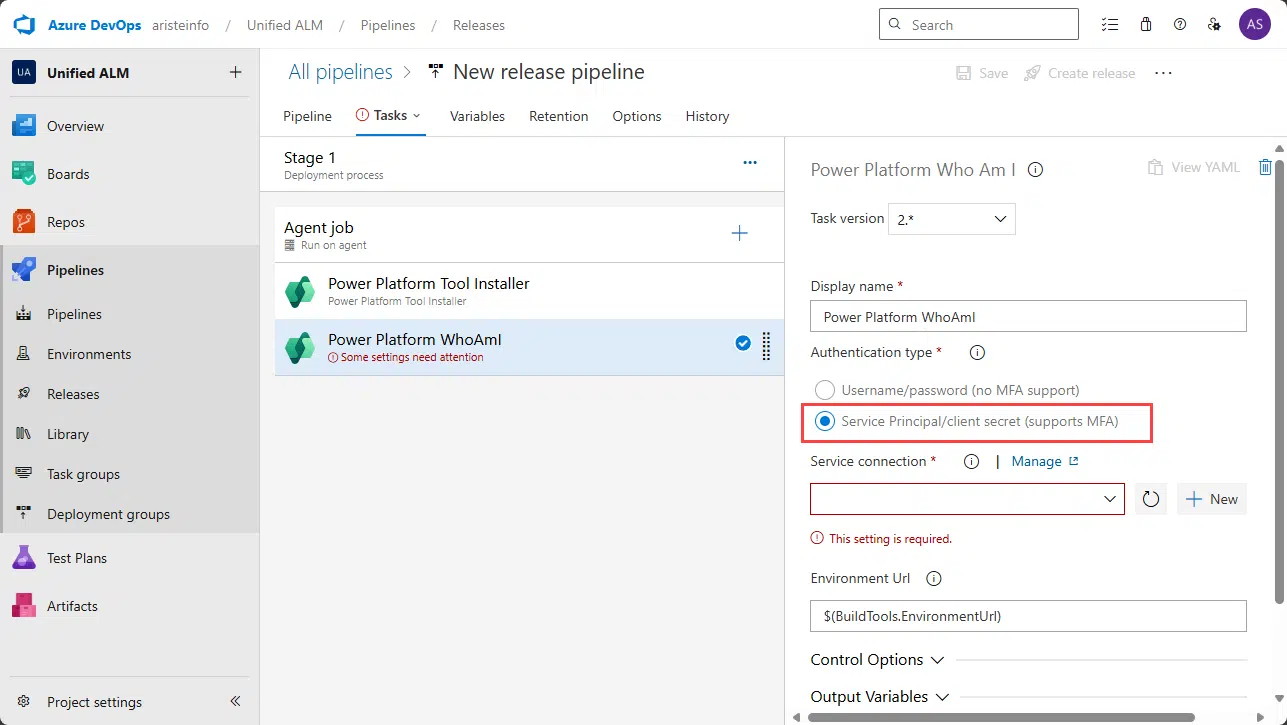1287x725 pixels.
Task: Expand the Control Options section
Action: (x=876, y=660)
